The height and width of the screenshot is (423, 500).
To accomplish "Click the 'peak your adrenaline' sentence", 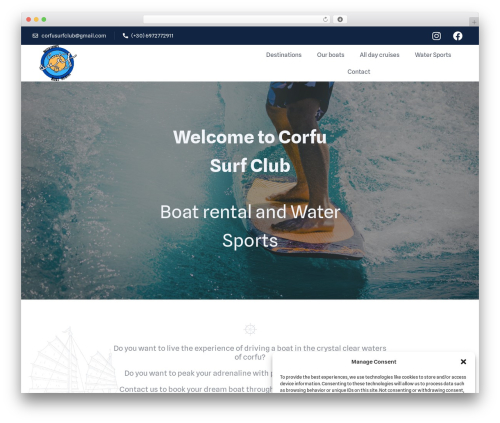I will pos(198,373).
